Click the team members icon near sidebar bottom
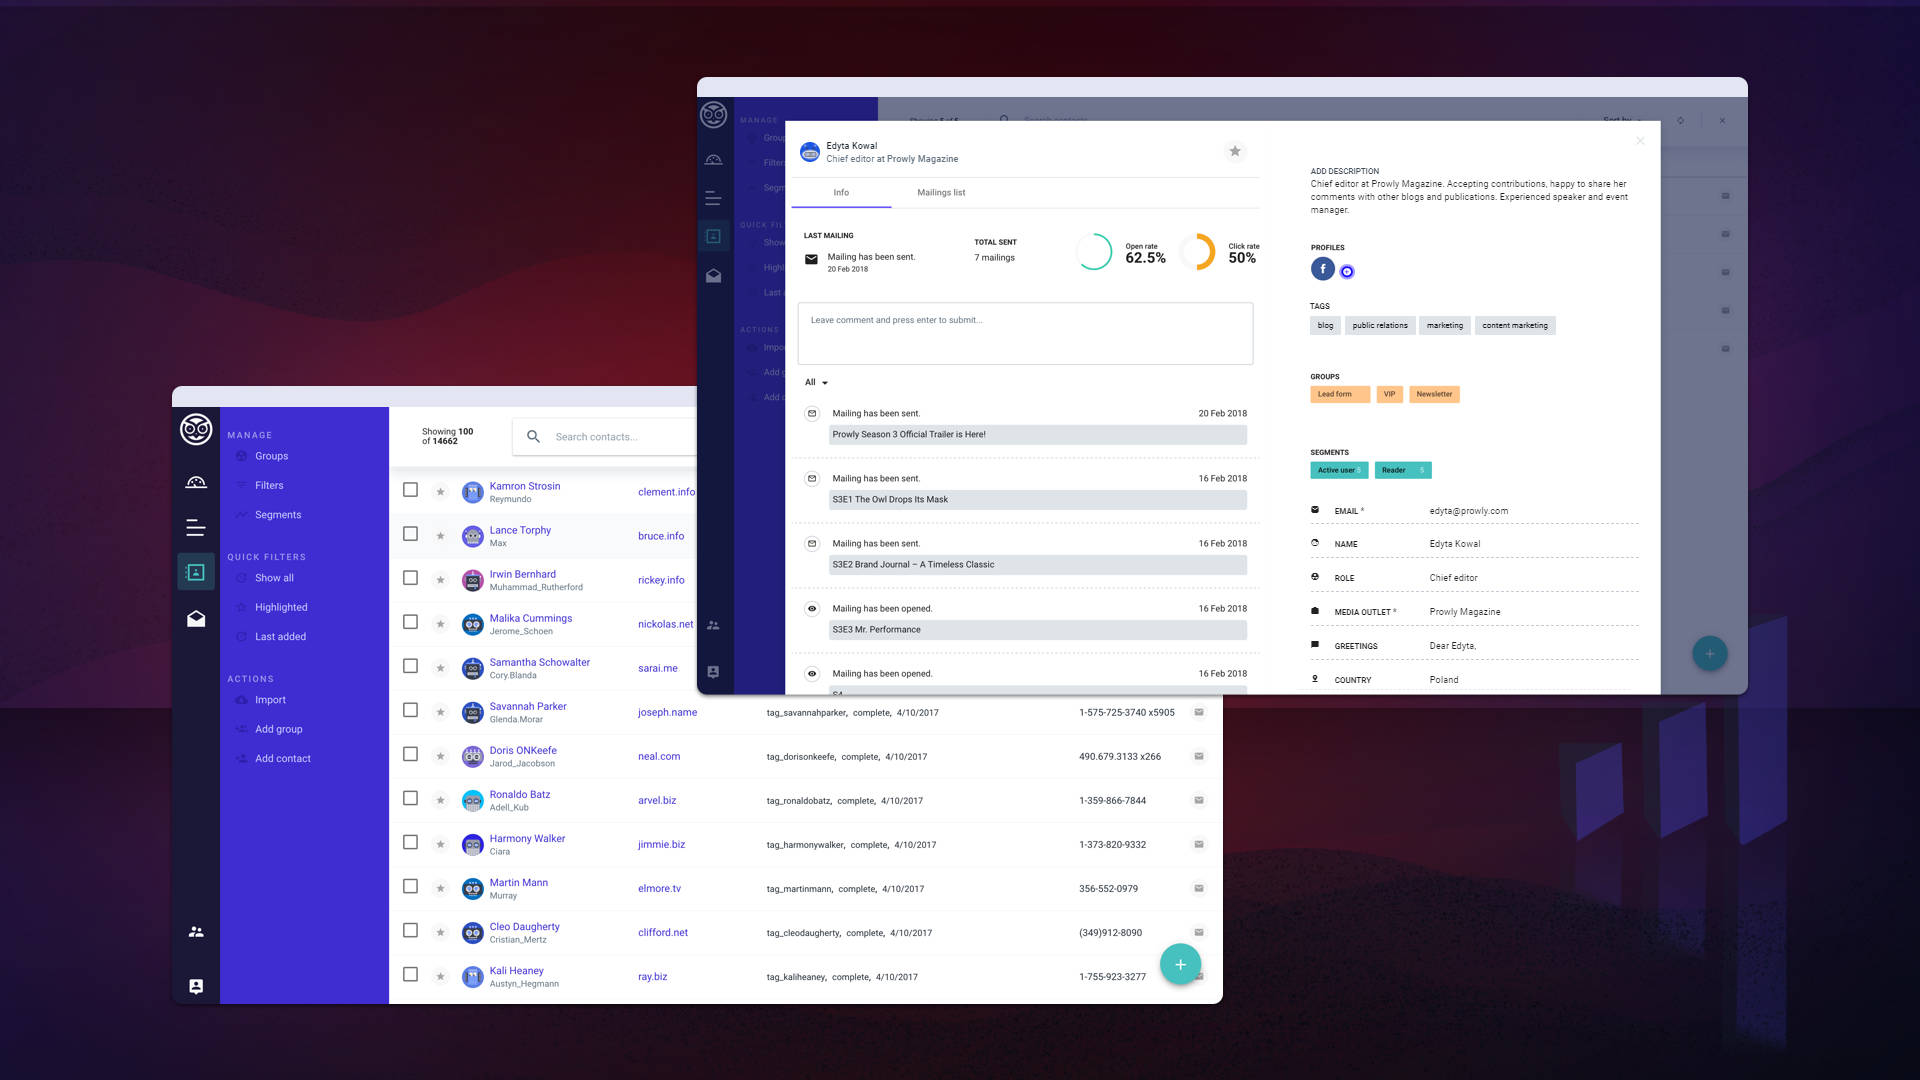 click(x=196, y=931)
